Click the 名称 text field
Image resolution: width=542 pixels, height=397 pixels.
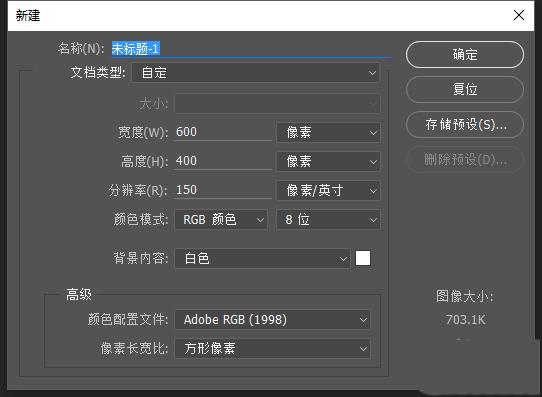pyautogui.click(x=251, y=49)
